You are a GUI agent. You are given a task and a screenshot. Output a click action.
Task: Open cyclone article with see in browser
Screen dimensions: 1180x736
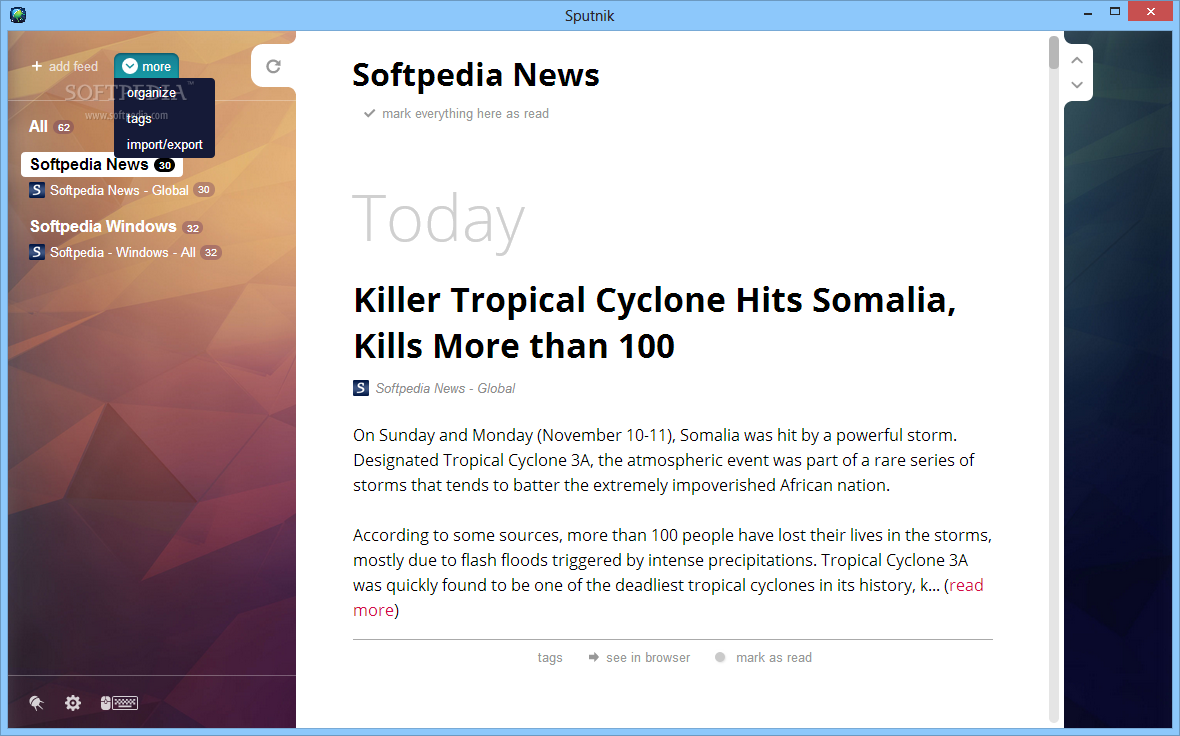[x=639, y=658]
